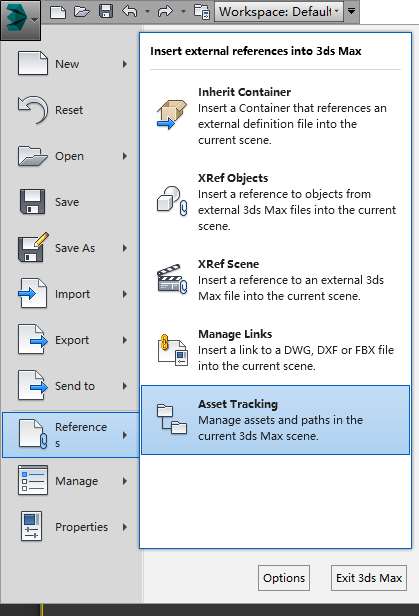Click the Project Folder toolbar icon
Screen dimensions: 419x616
202,12
